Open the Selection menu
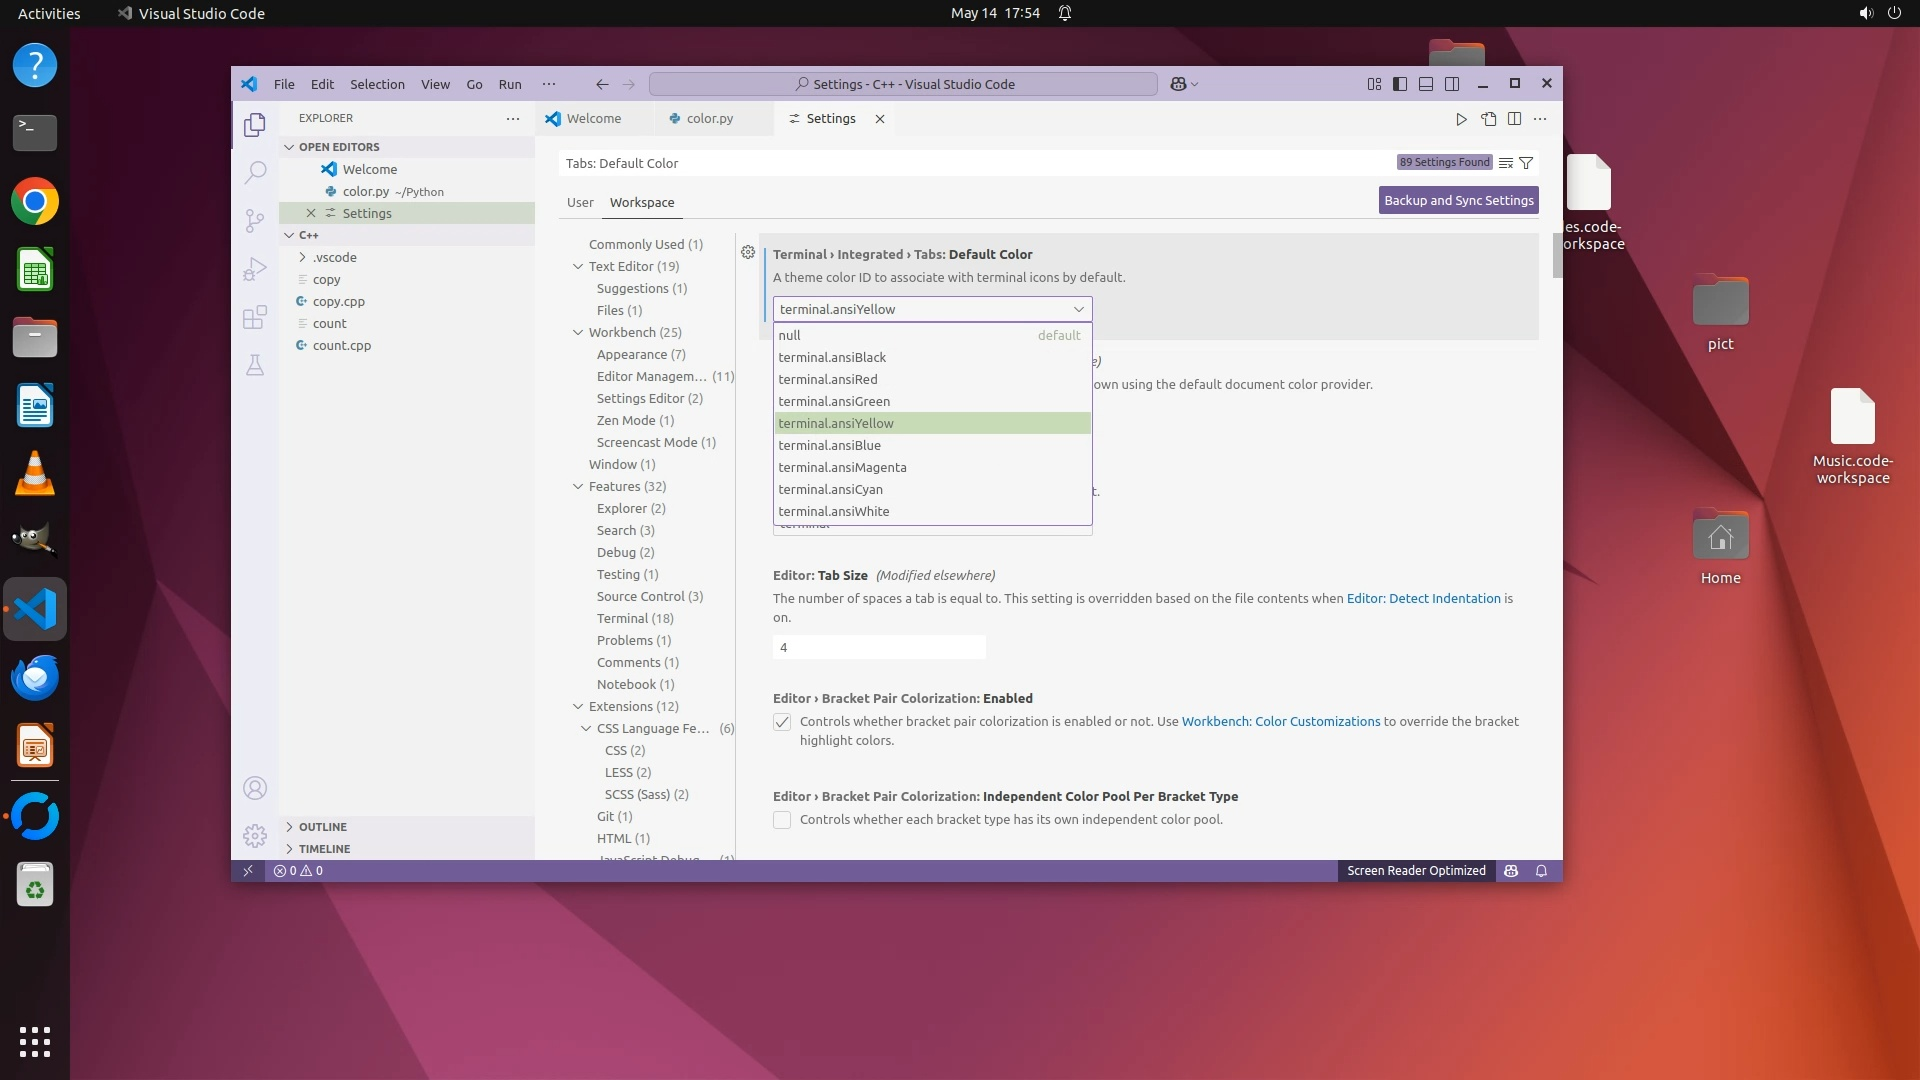Image resolution: width=1920 pixels, height=1080 pixels. click(x=377, y=84)
